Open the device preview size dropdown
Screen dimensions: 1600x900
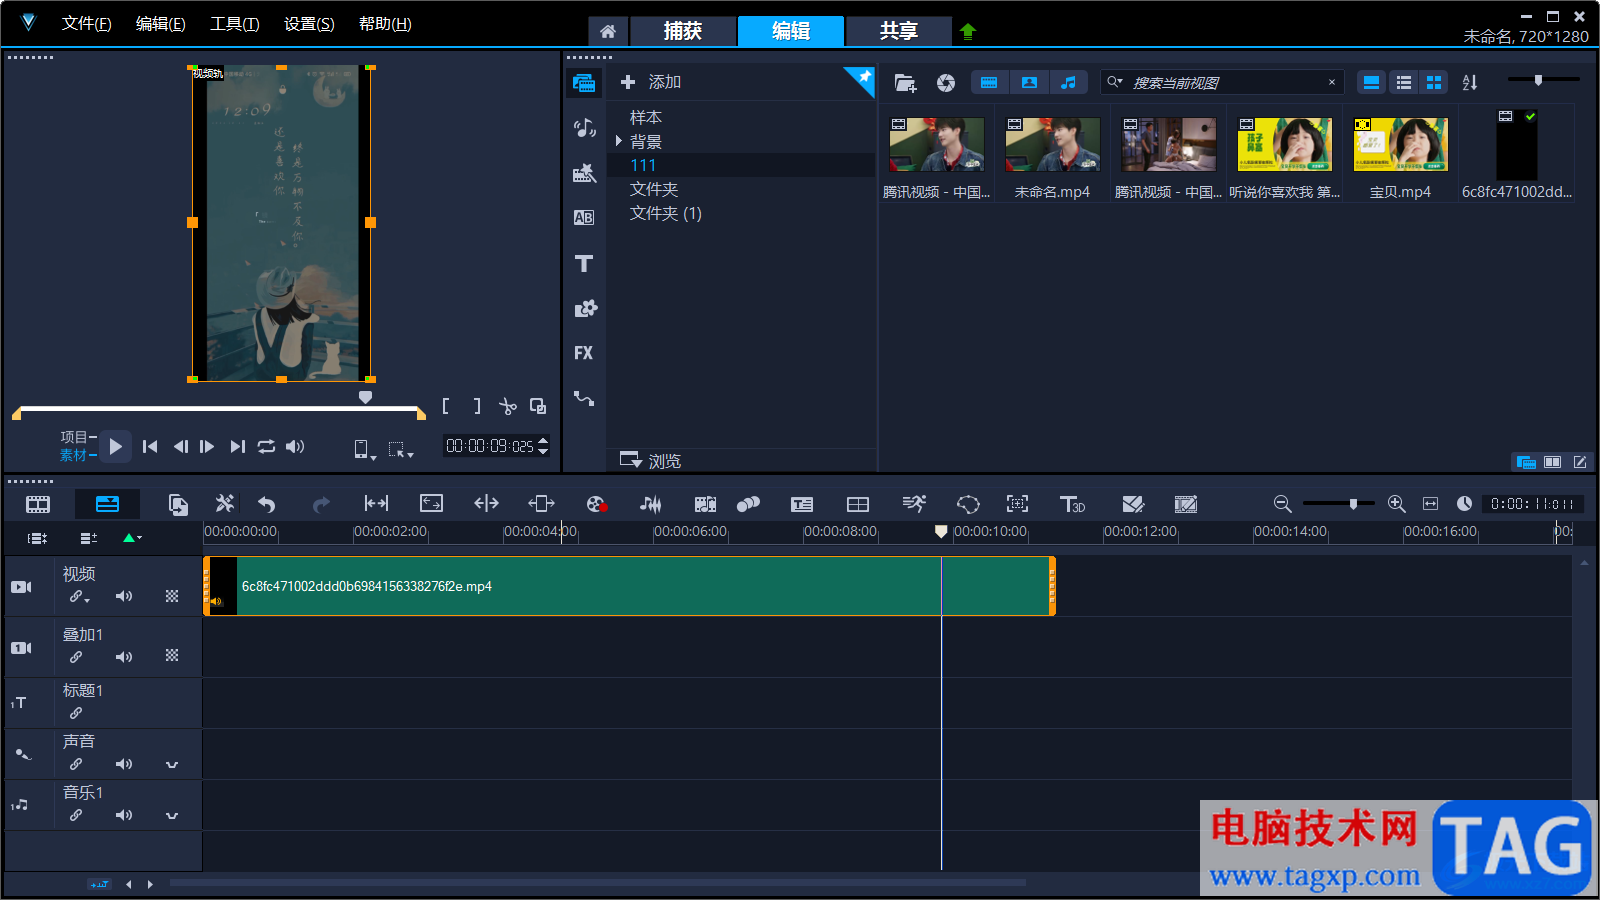coord(364,450)
